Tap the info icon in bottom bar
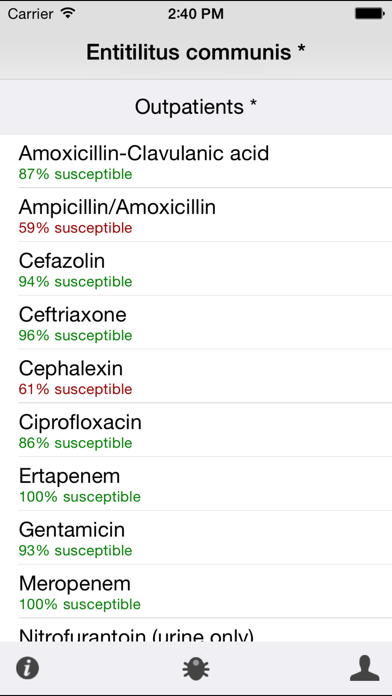Screen dimensions: 392x696 (28, 668)
